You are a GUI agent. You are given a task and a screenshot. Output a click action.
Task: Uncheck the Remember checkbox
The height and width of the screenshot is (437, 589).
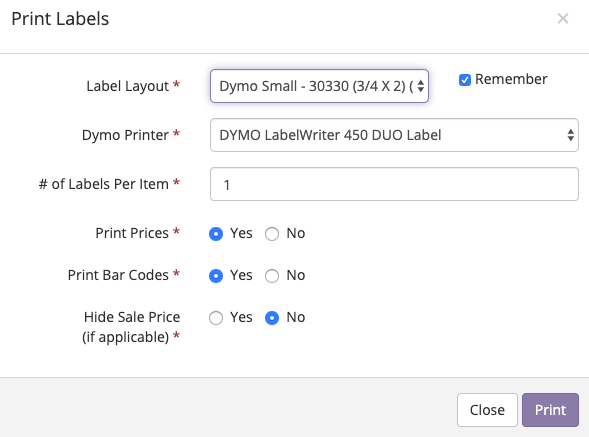465,80
